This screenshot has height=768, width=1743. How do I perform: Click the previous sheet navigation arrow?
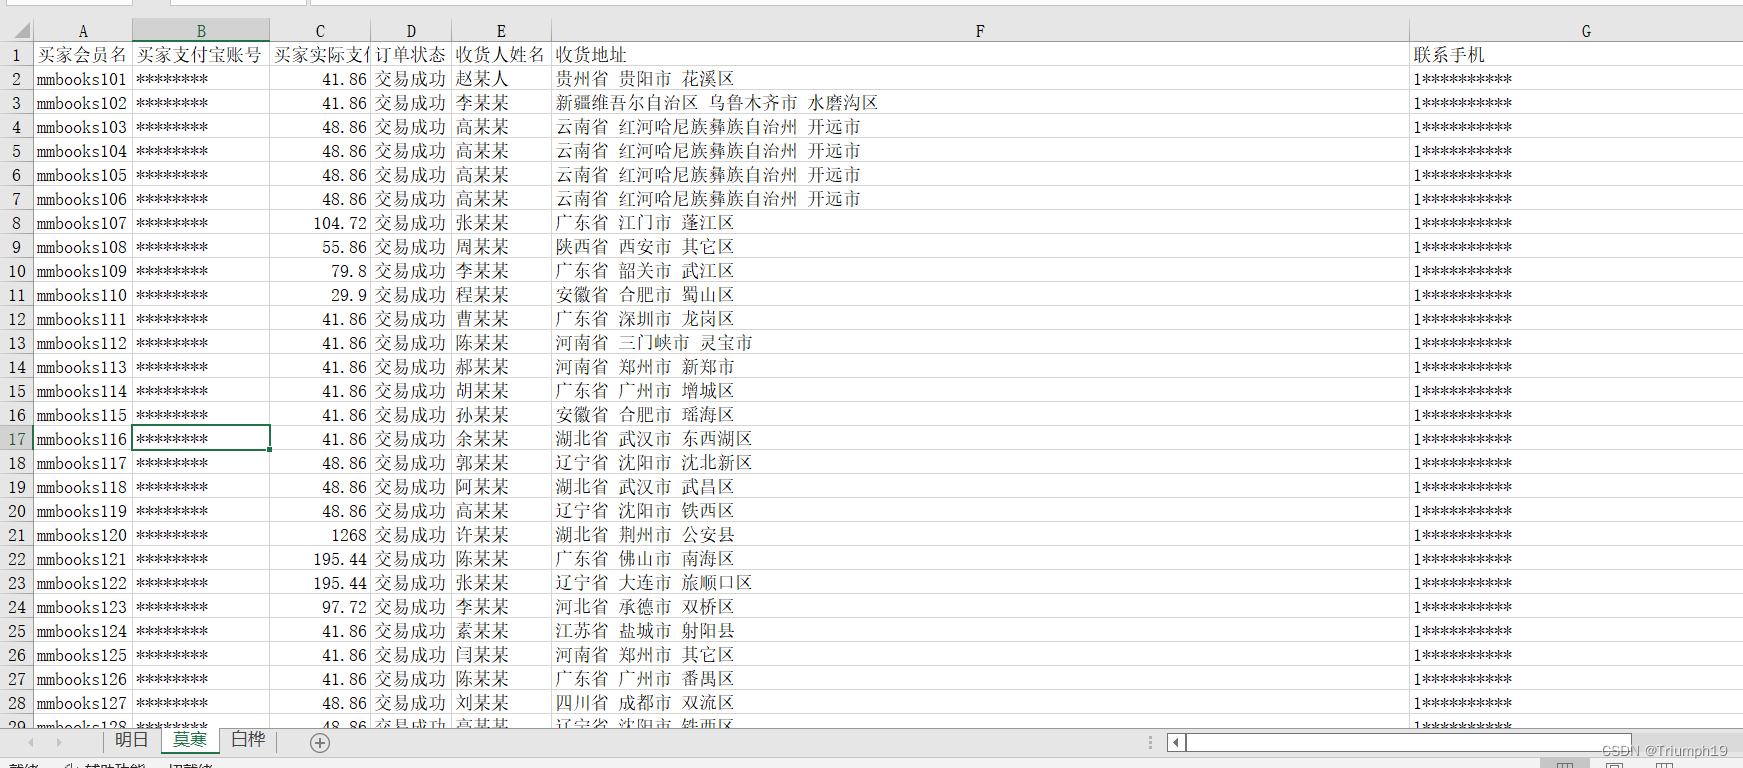point(31,742)
